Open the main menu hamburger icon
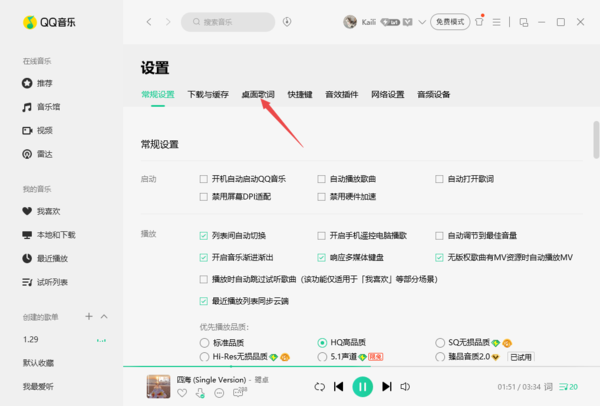600x406 pixels. (x=495, y=21)
